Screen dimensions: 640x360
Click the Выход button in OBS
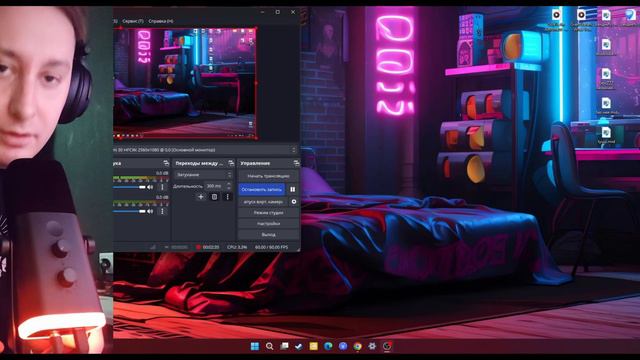click(x=268, y=235)
